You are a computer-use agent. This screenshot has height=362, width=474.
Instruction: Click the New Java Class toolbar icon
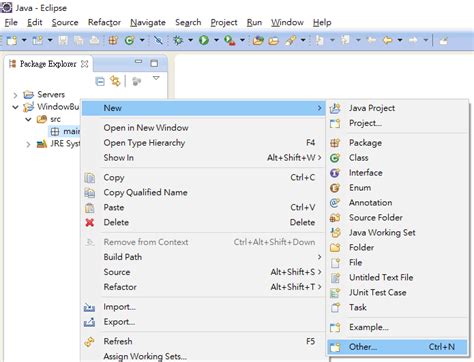click(129, 41)
